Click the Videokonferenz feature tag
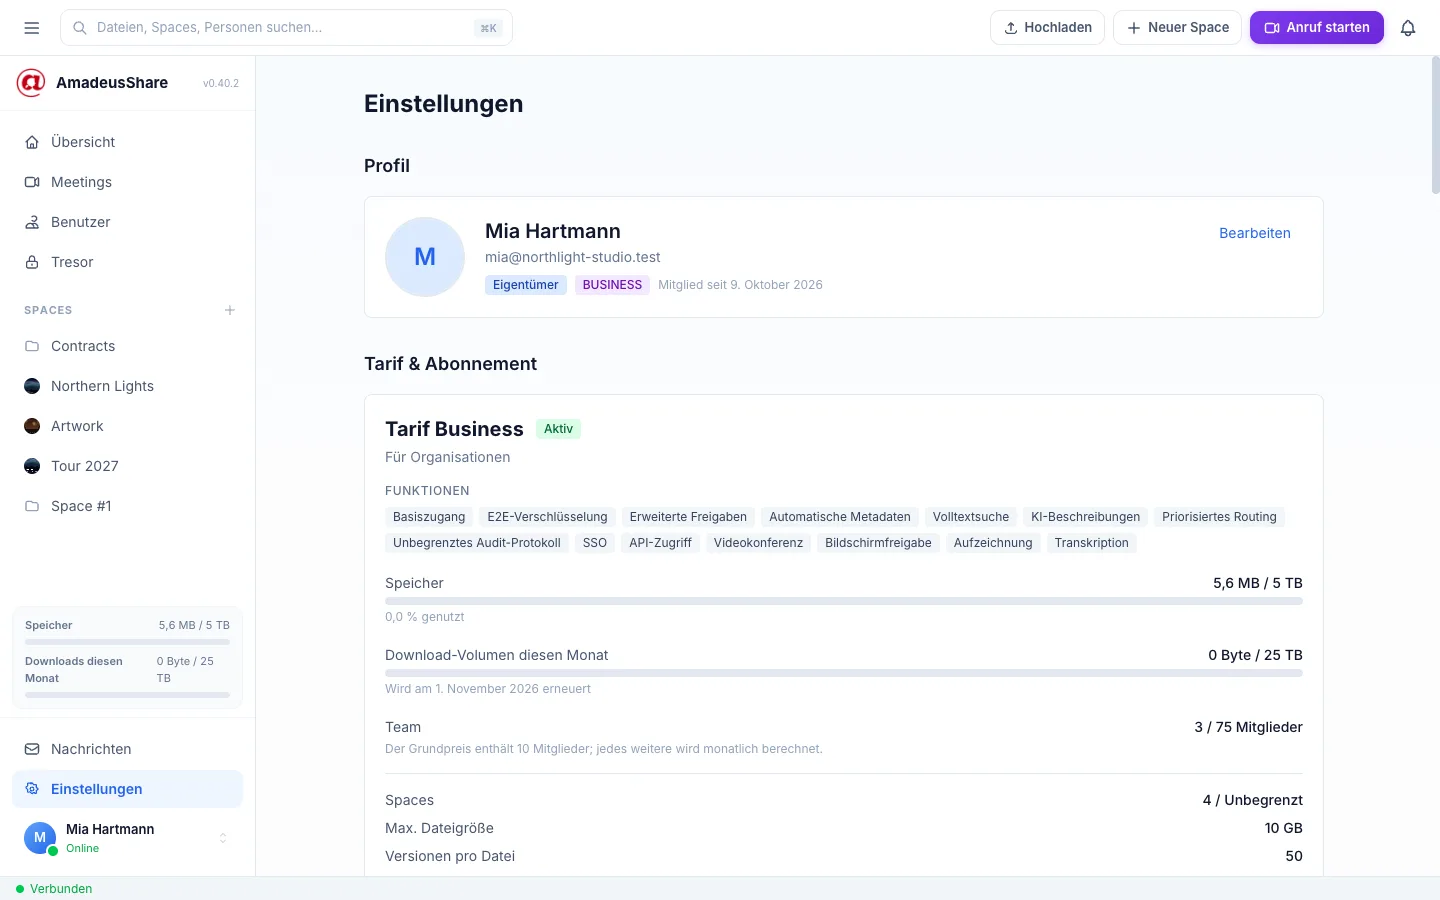The width and height of the screenshot is (1440, 900). coord(758,543)
